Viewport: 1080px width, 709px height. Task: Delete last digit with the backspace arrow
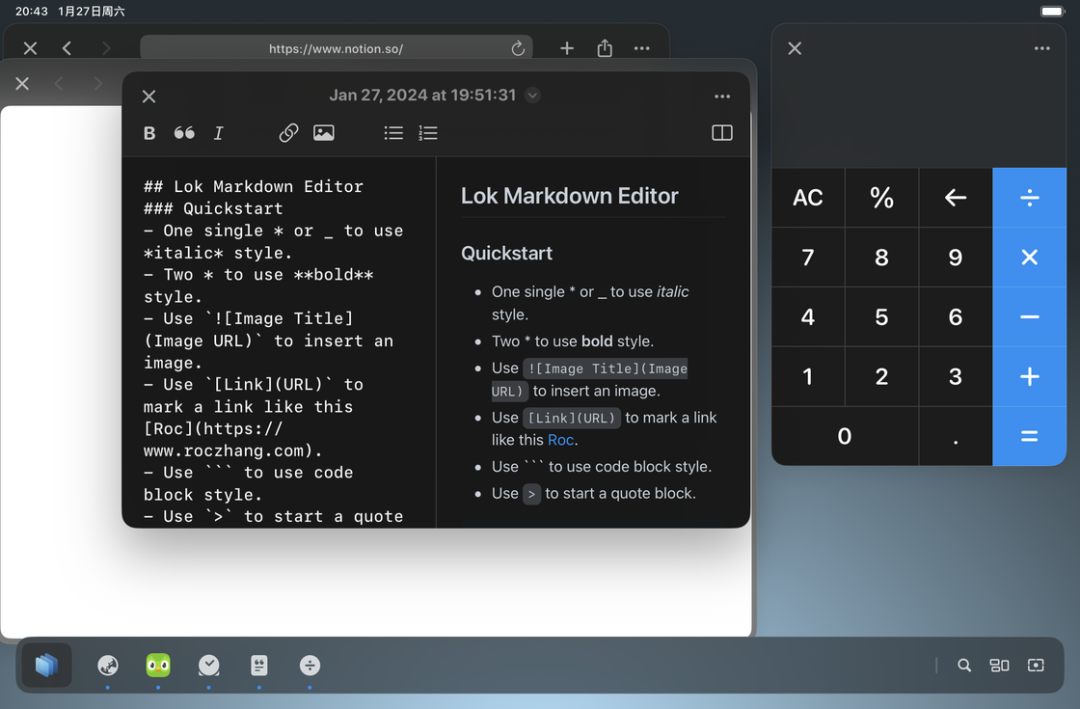955,198
